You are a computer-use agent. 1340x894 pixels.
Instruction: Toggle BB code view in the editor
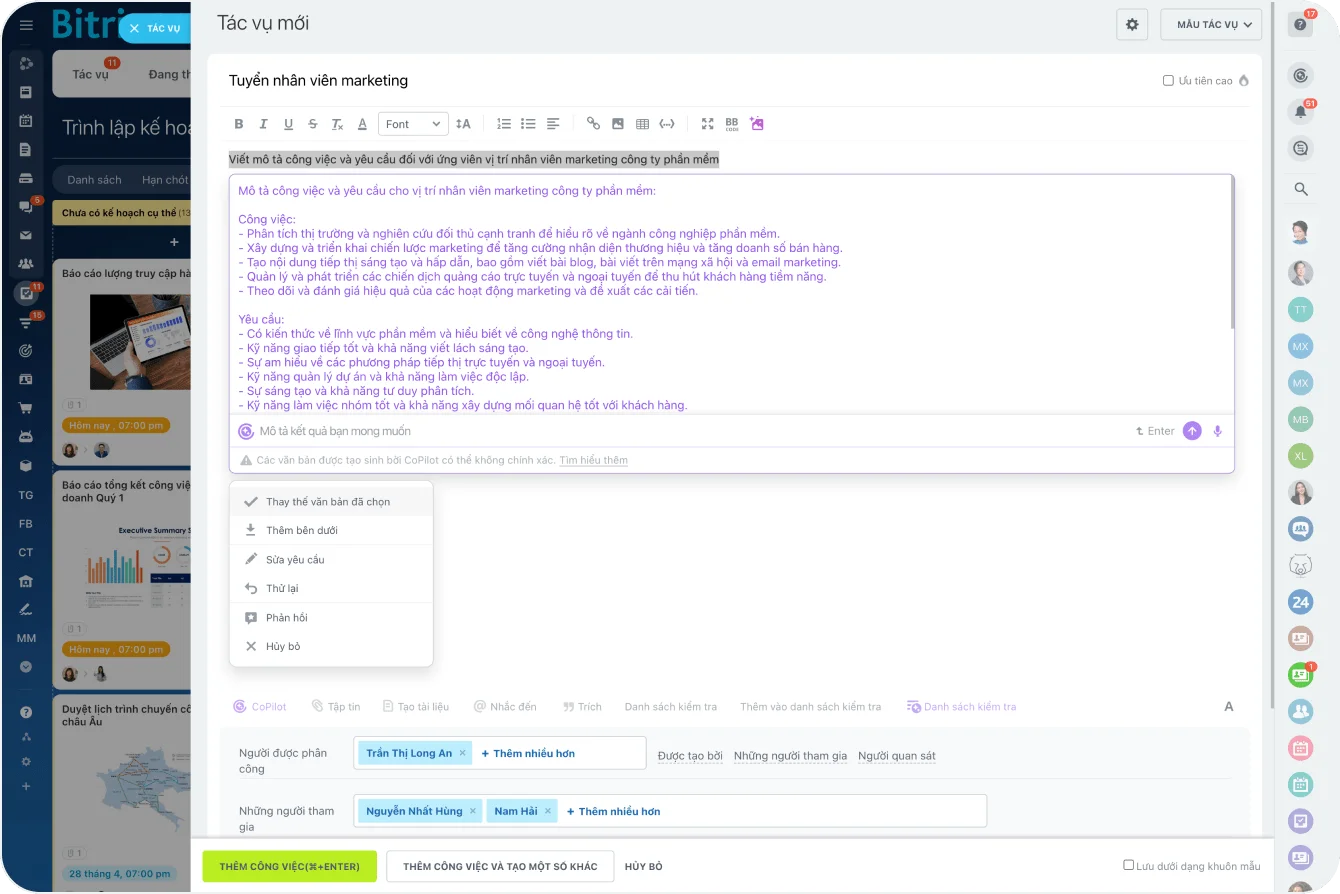pos(731,123)
